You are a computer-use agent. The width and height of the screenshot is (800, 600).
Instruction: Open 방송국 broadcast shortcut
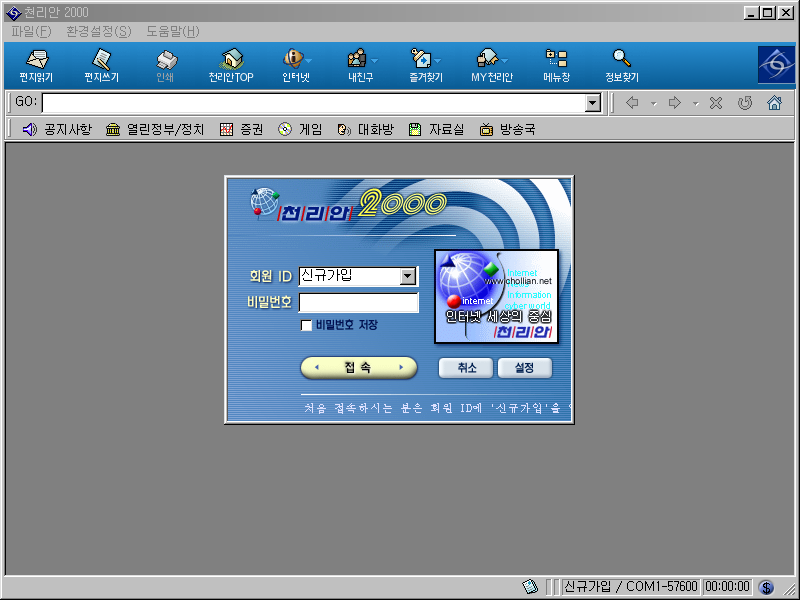[508, 130]
